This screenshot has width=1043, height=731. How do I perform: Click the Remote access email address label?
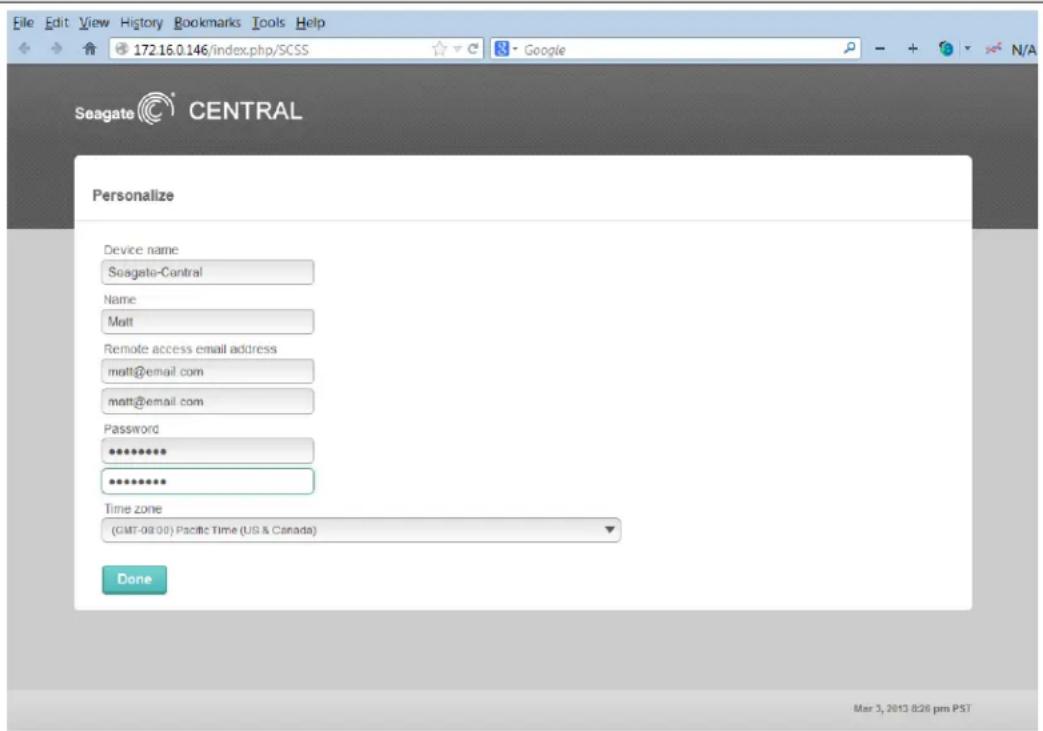pos(190,349)
